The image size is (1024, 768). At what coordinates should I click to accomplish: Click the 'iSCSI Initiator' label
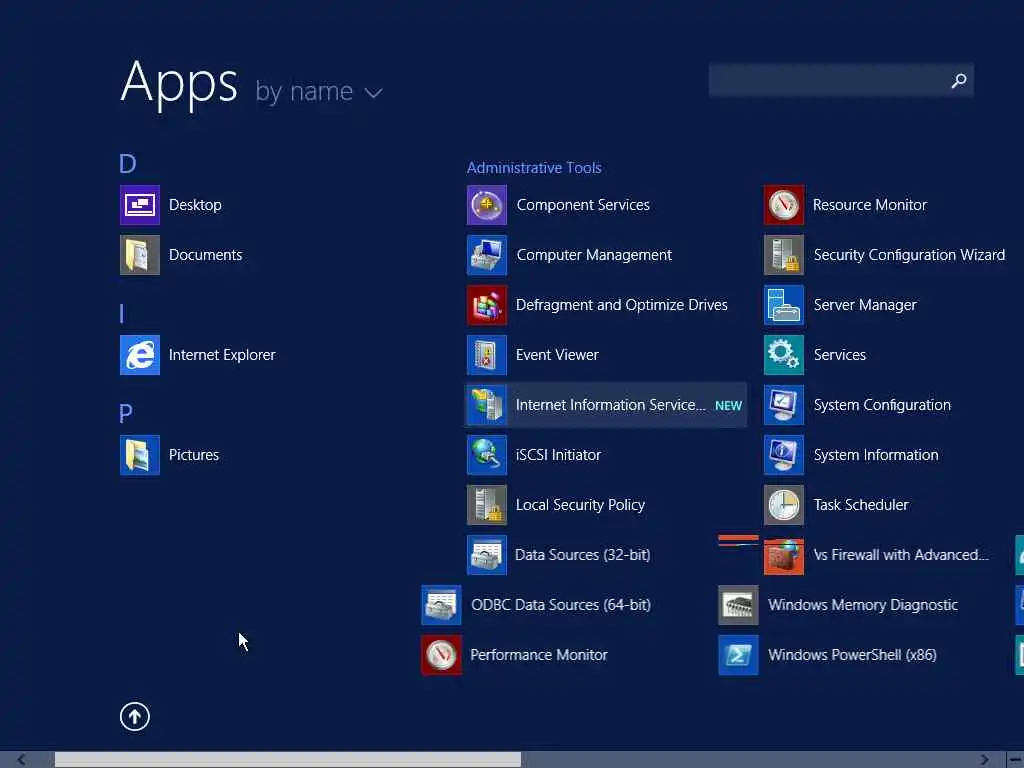[558, 455]
